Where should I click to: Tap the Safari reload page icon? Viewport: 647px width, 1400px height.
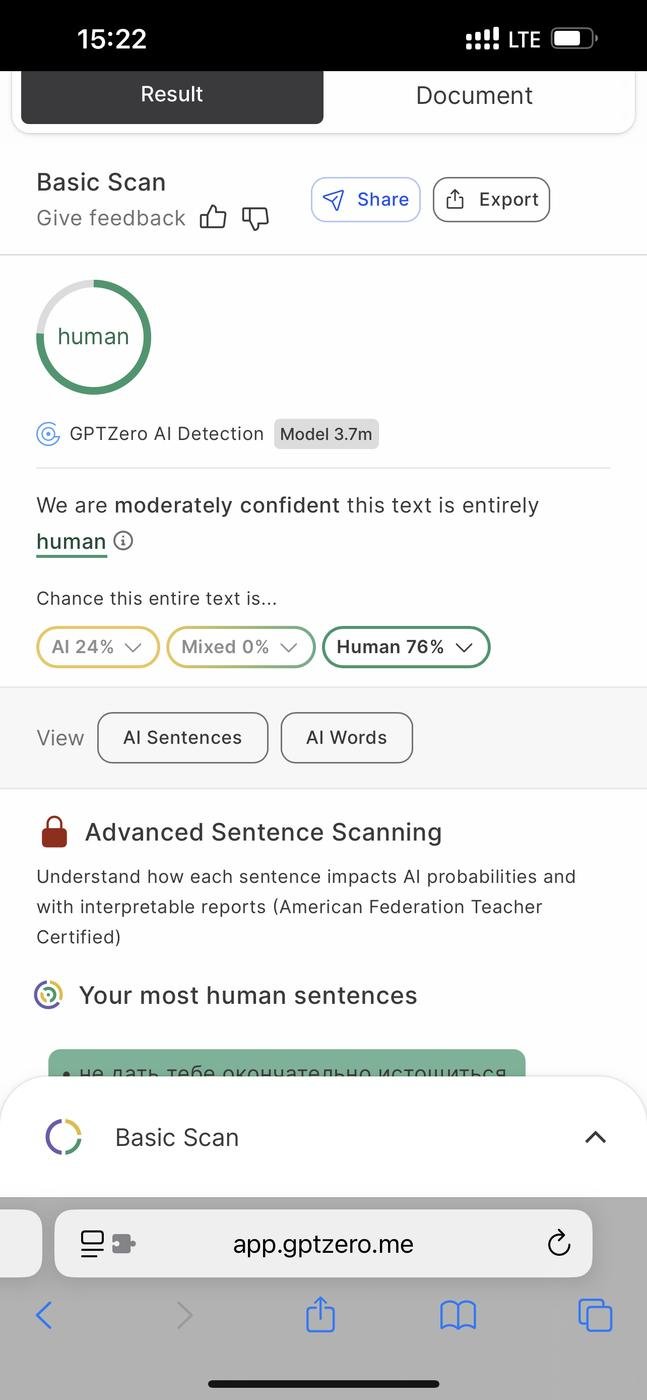pyautogui.click(x=559, y=1243)
